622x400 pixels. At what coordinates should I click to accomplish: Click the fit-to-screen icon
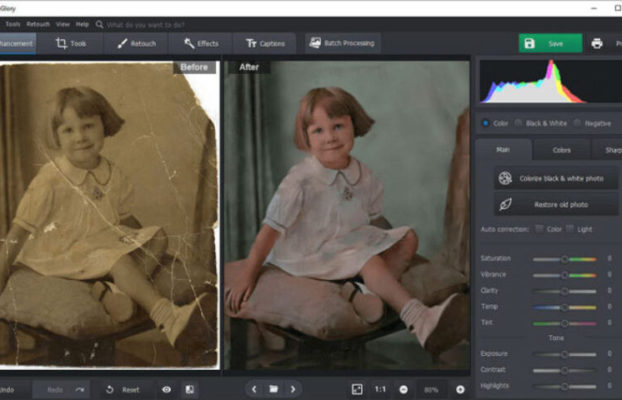pos(357,389)
